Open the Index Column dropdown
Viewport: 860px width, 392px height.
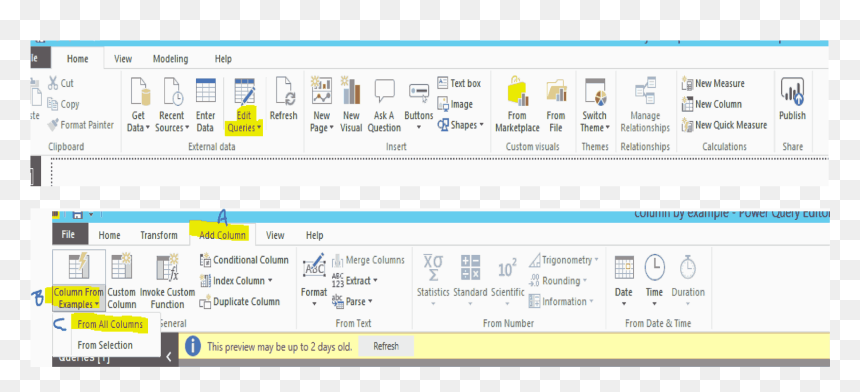[x=236, y=281]
